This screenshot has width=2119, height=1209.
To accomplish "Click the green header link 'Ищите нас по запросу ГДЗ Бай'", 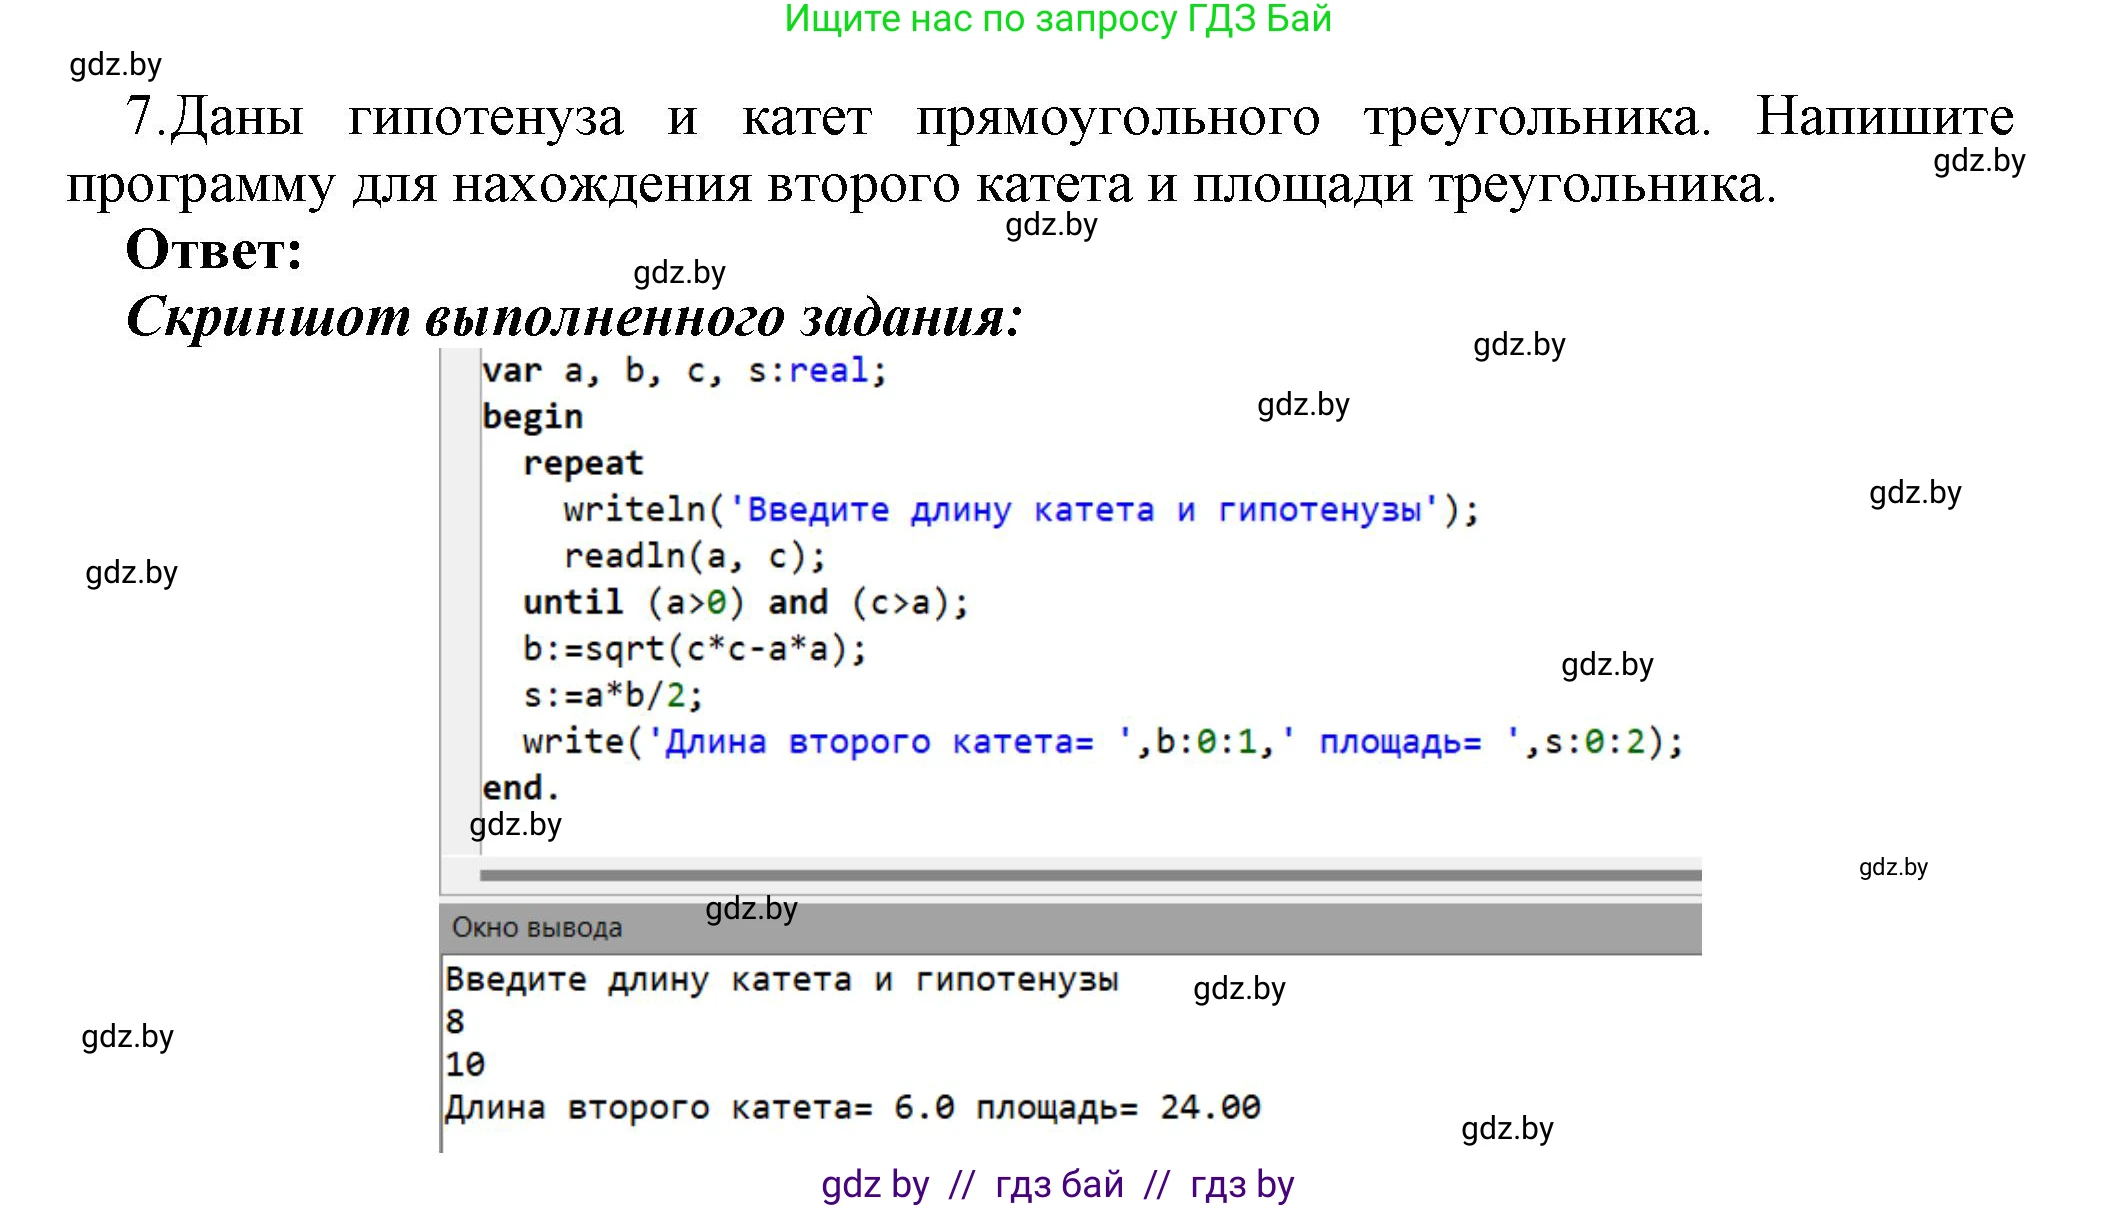I will coord(1060,22).
